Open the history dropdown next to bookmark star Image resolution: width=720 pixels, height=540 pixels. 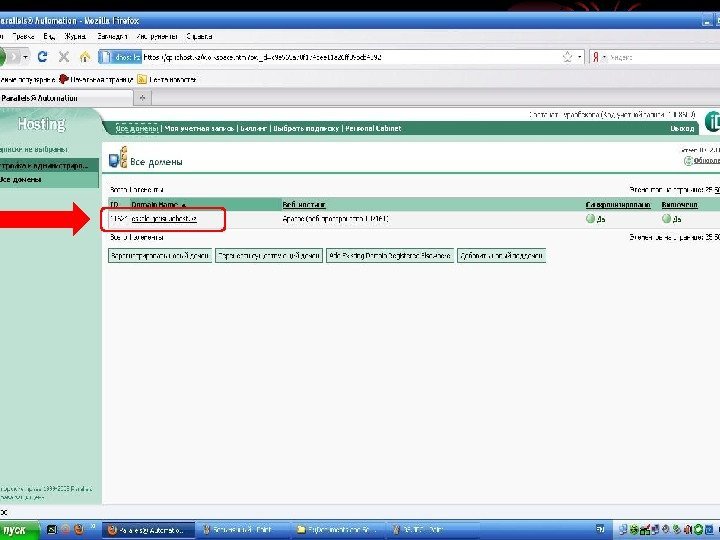[x=579, y=57]
